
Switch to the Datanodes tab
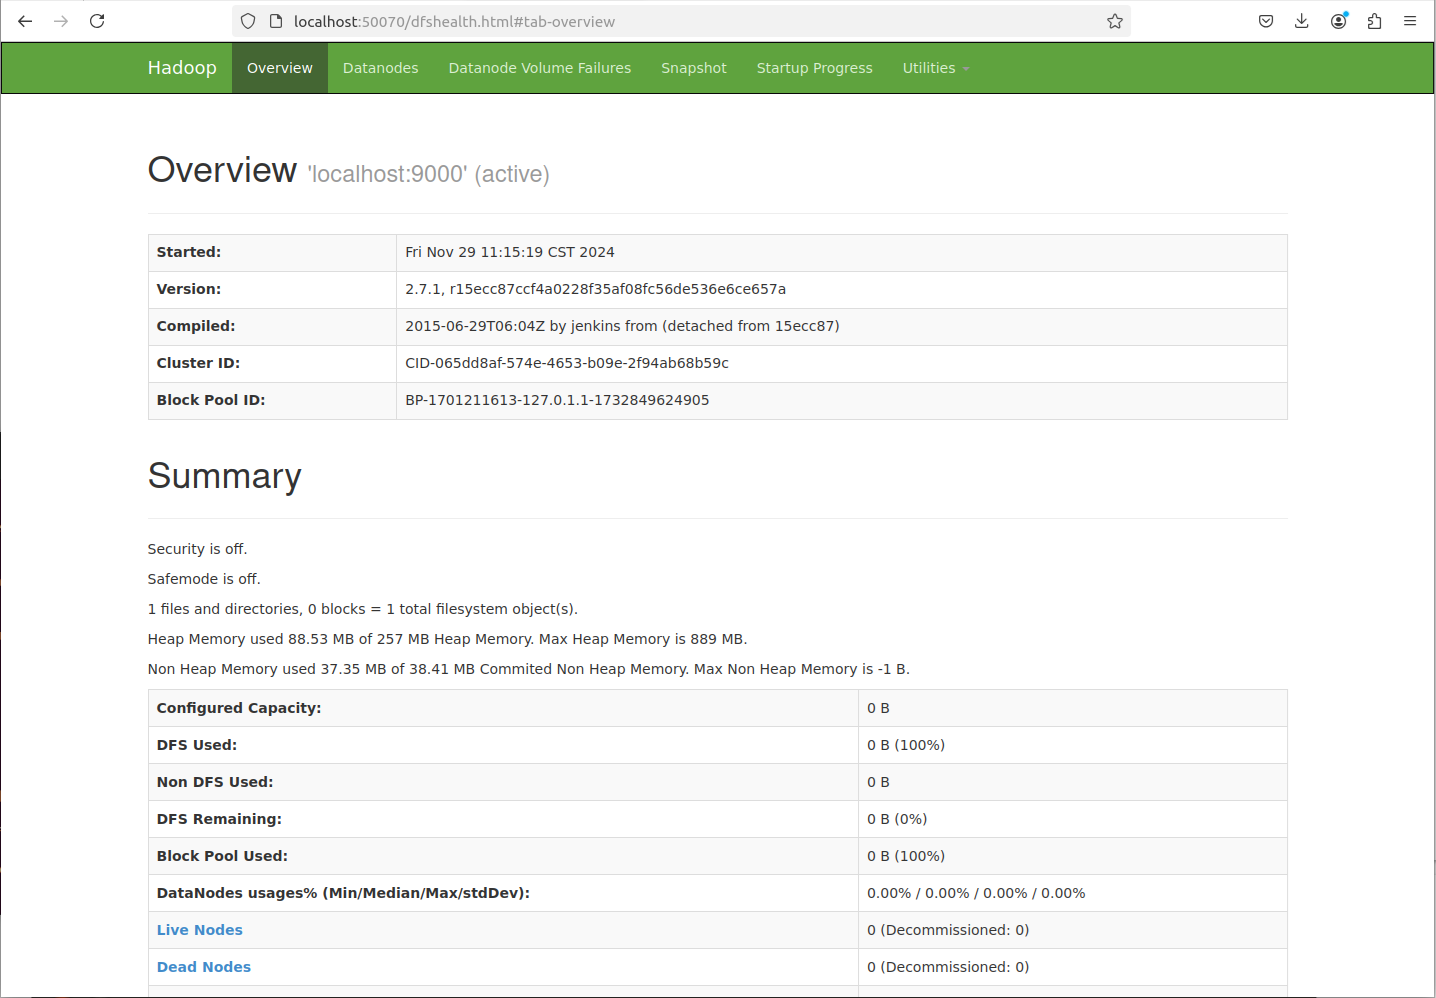pyautogui.click(x=380, y=68)
